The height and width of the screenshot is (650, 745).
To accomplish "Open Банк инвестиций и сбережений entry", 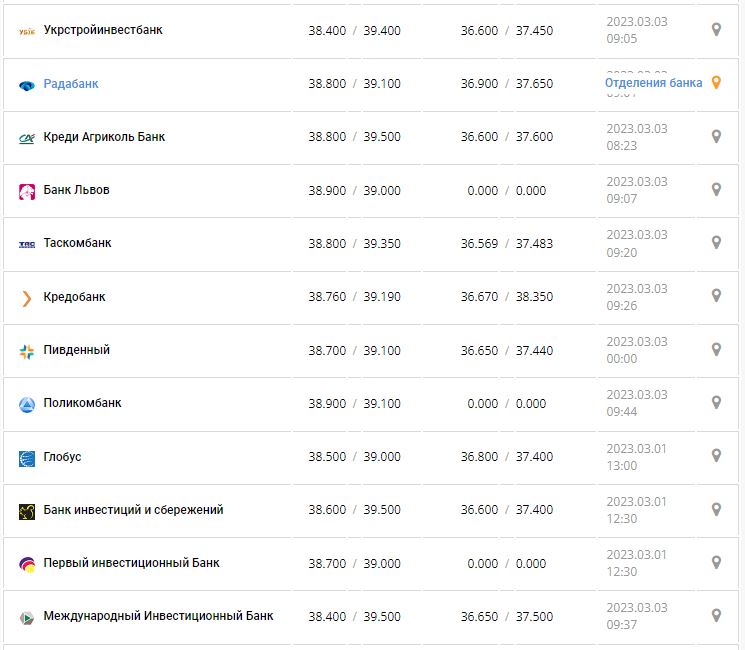I will click(133, 510).
